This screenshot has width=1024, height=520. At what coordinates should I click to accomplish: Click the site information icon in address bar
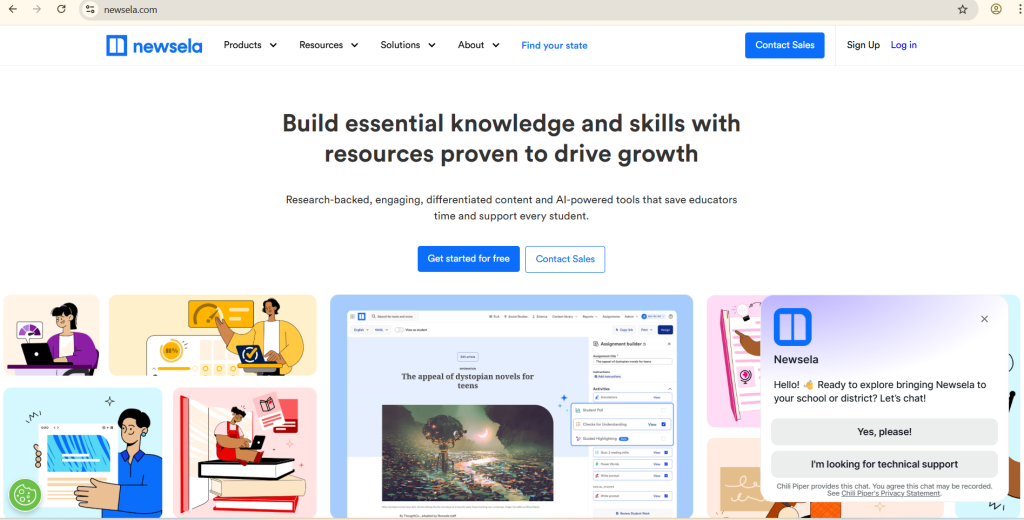pyautogui.click(x=89, y=9)
